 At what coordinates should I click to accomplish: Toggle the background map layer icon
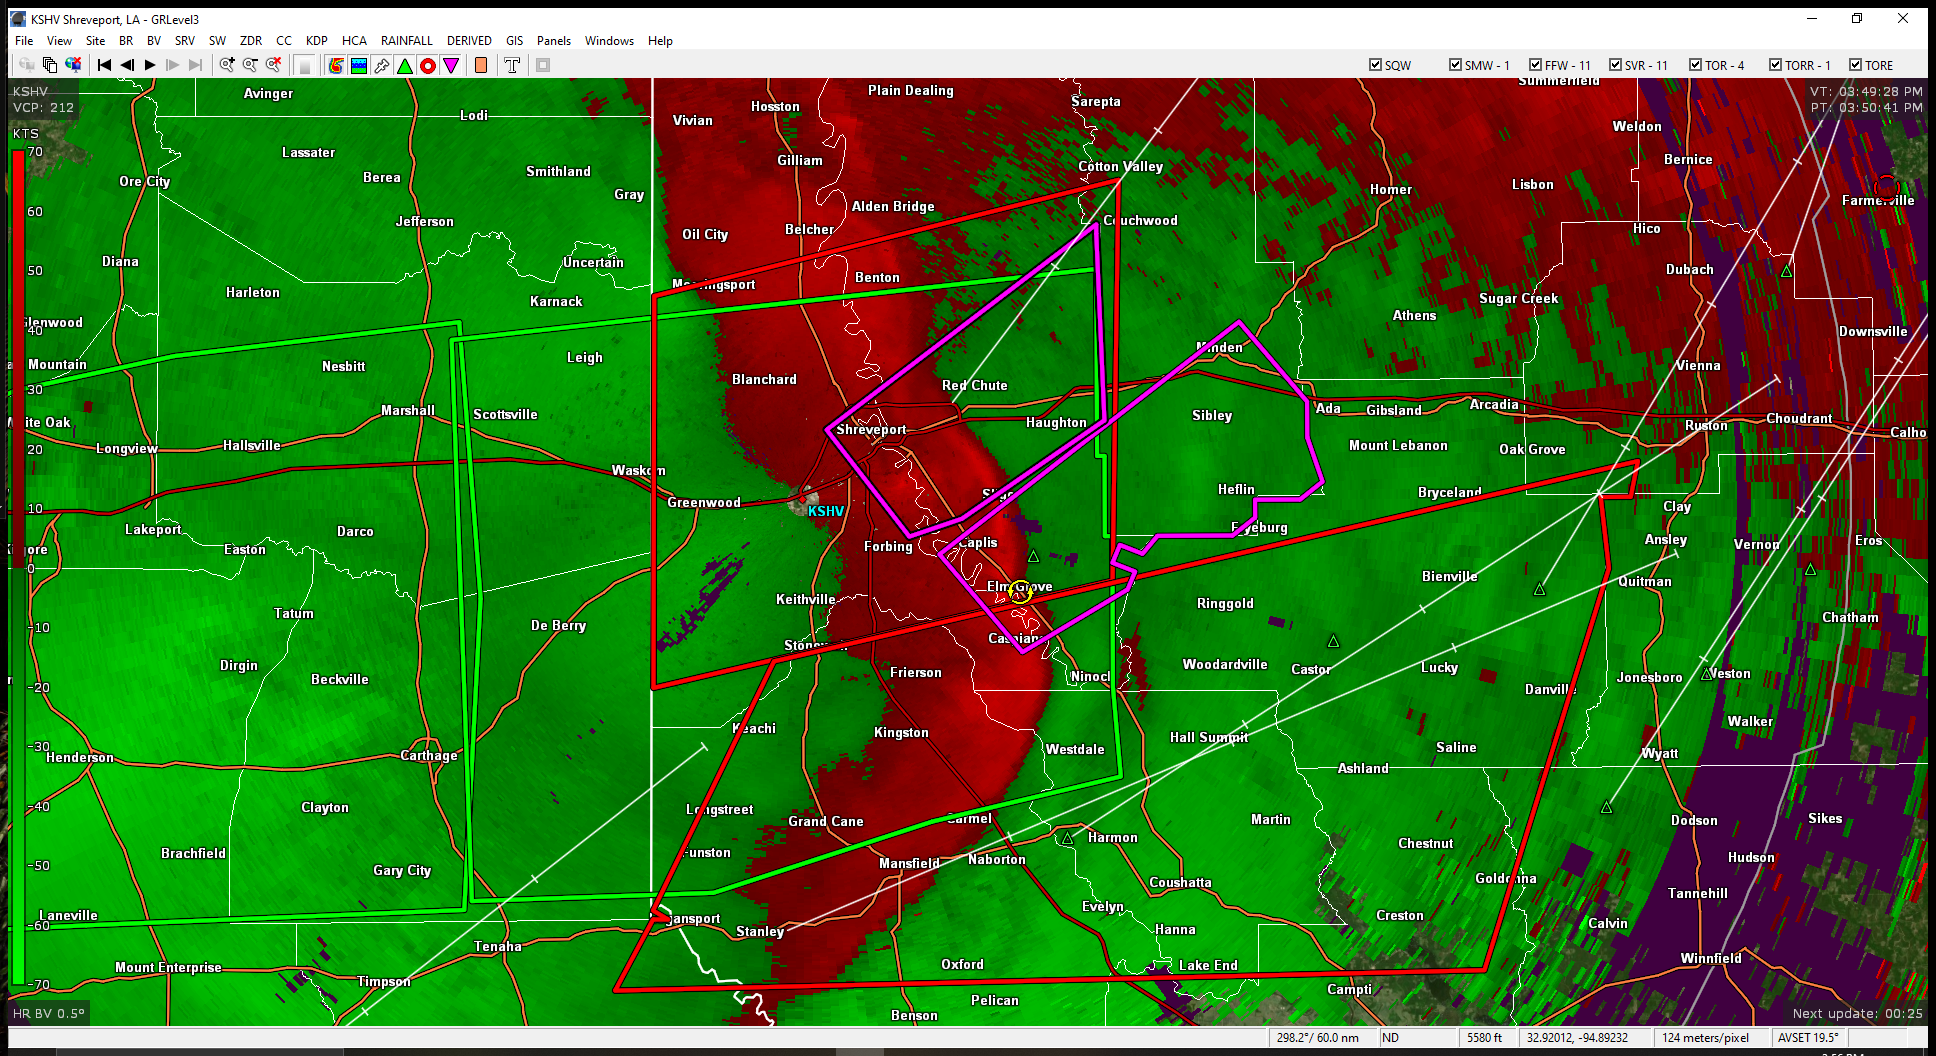pos(359,65)
